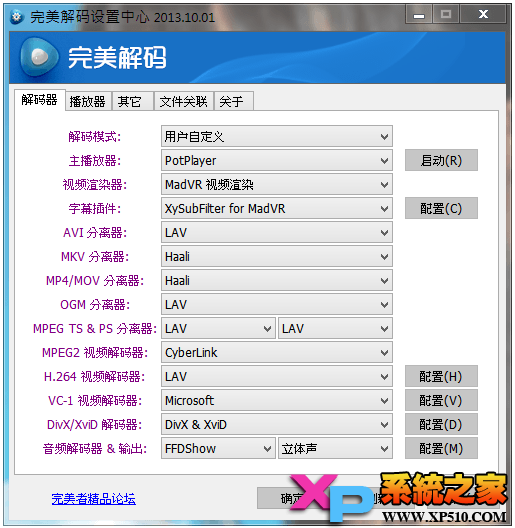Click the app icon in the title bar
The image size is (515, 528).
pyautogui.click(x=17, y=16)
